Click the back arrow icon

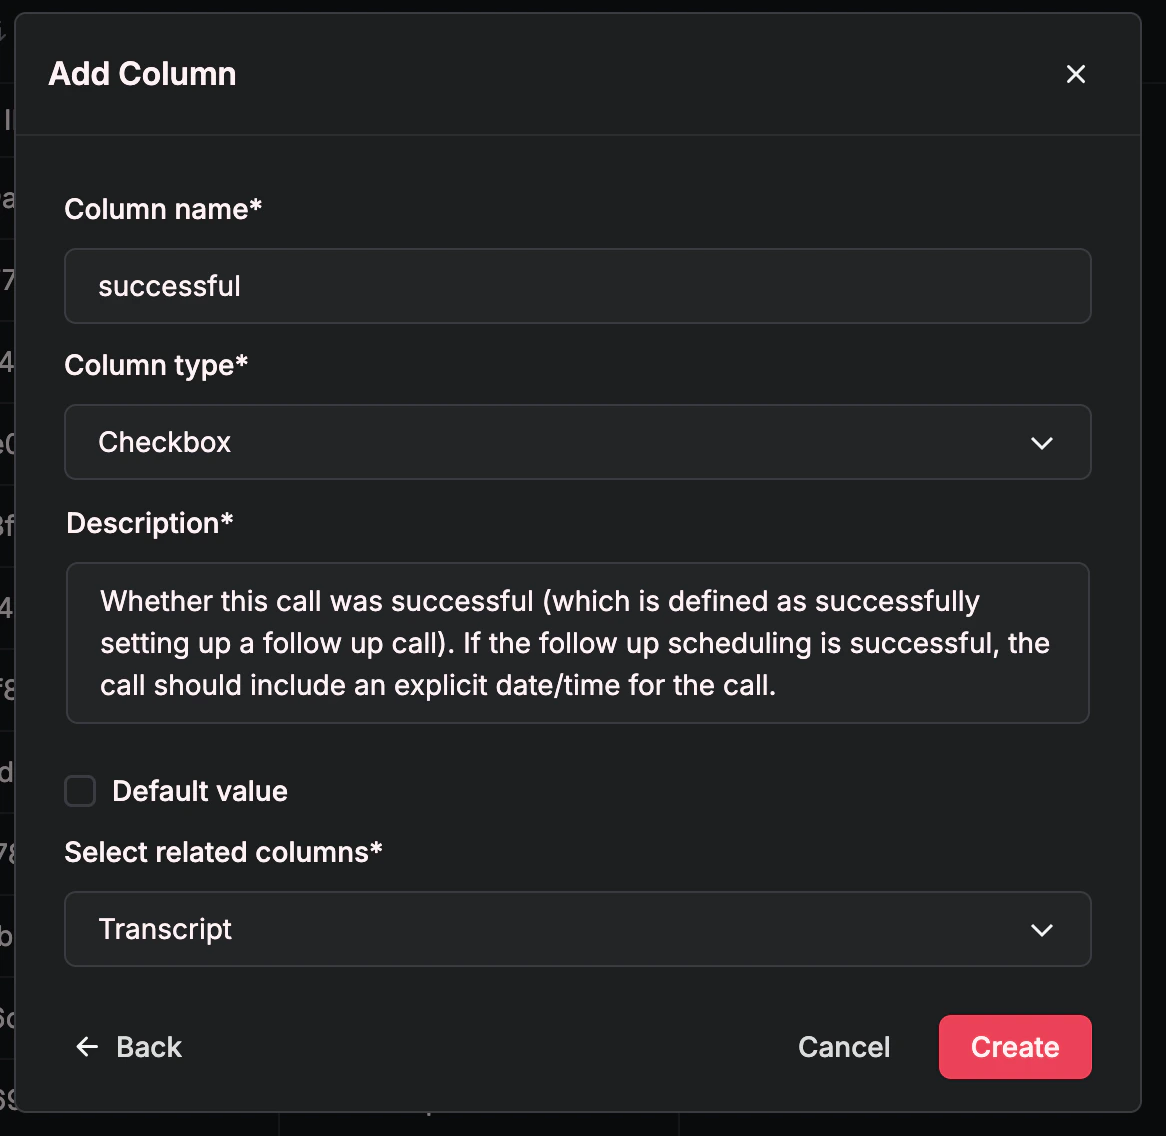(x=86, y=1047)
